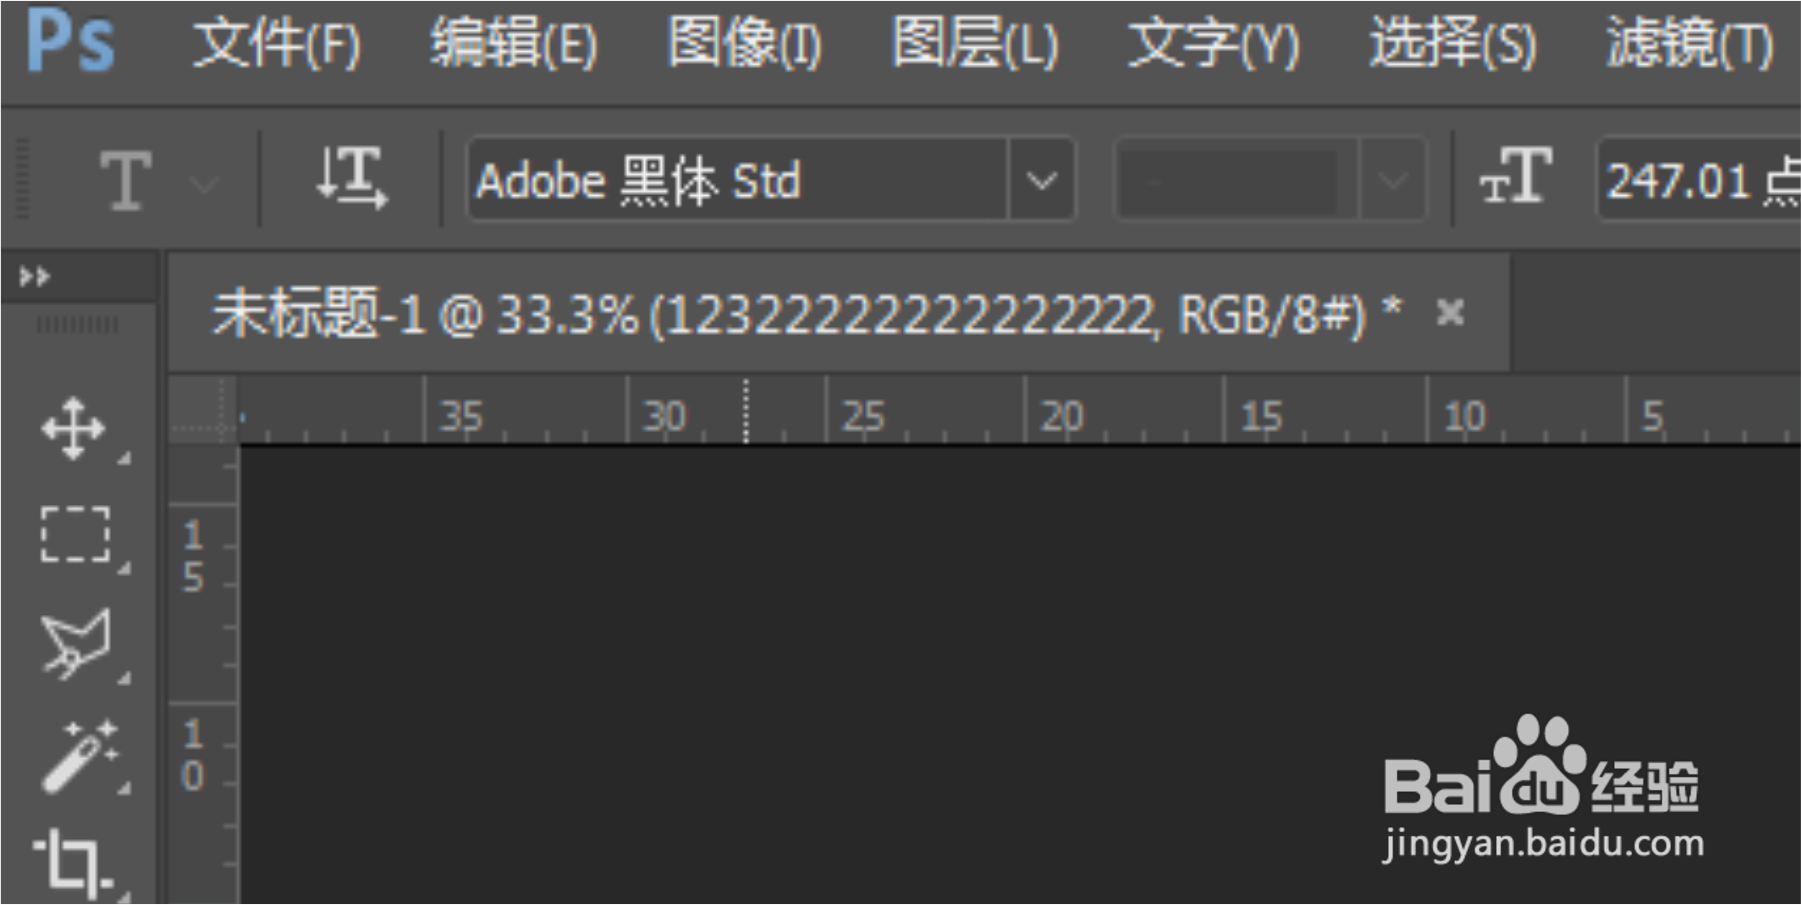Click the Photoshop Ps logo
1801x905 pixels.
tap(70, 41)
